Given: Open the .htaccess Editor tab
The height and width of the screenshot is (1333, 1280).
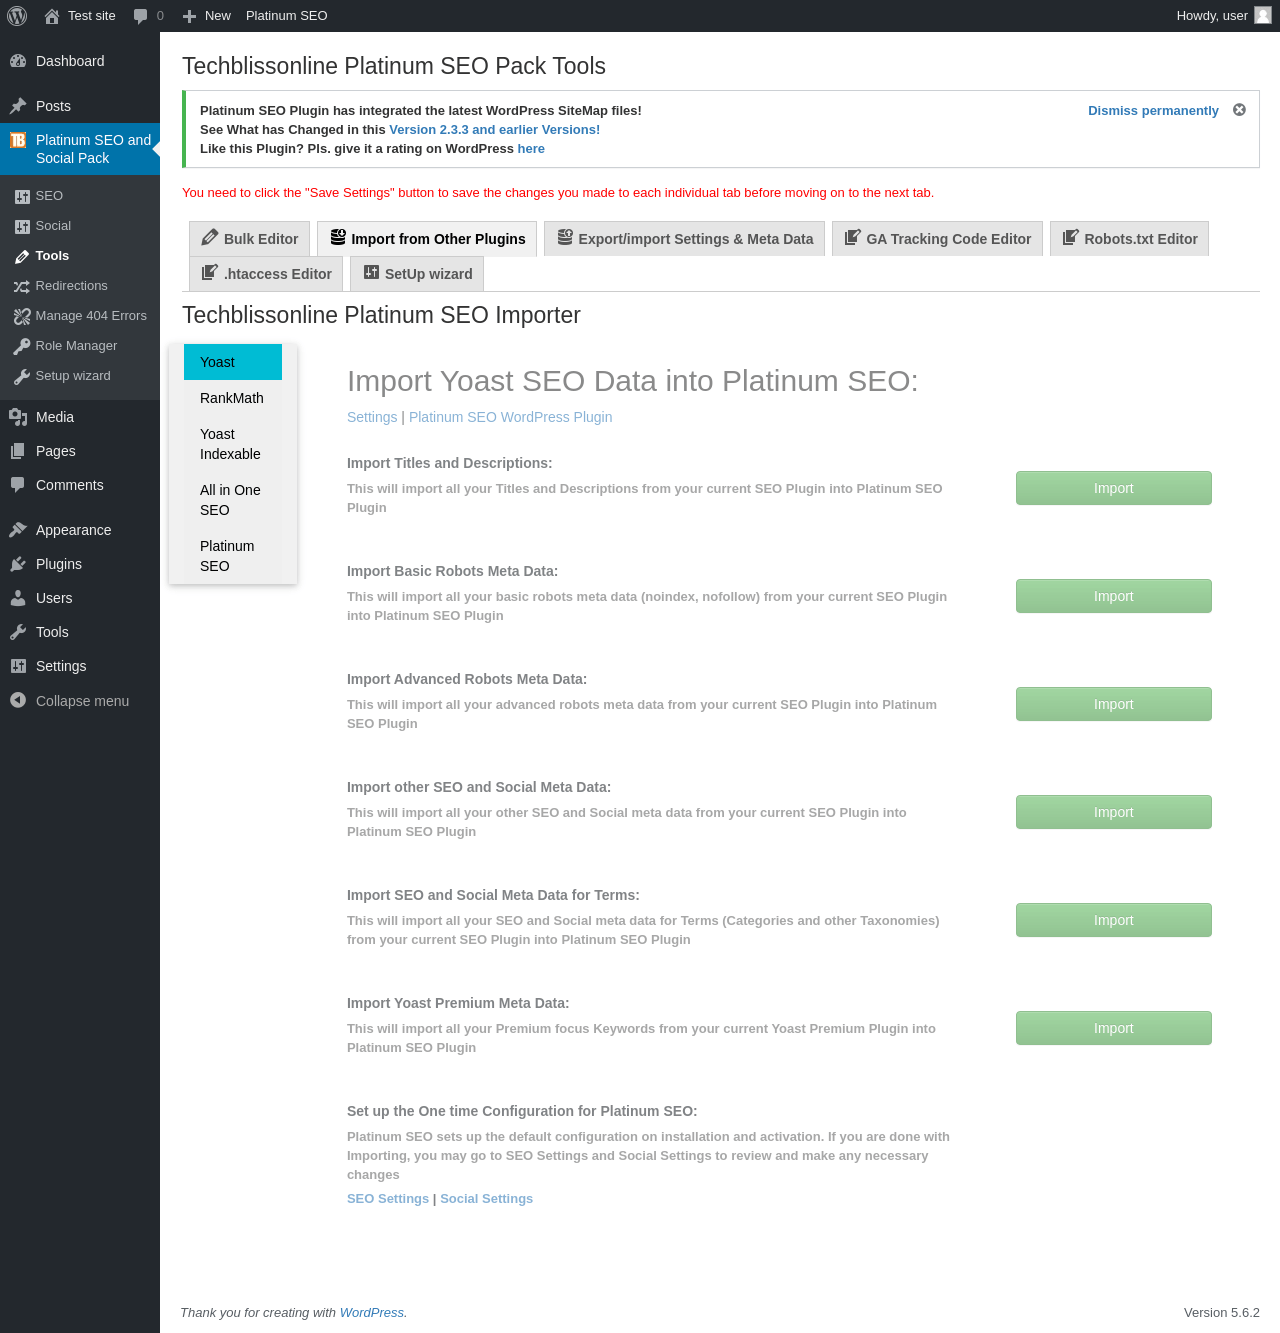Looking at the screenshot, I should (266, 274).
